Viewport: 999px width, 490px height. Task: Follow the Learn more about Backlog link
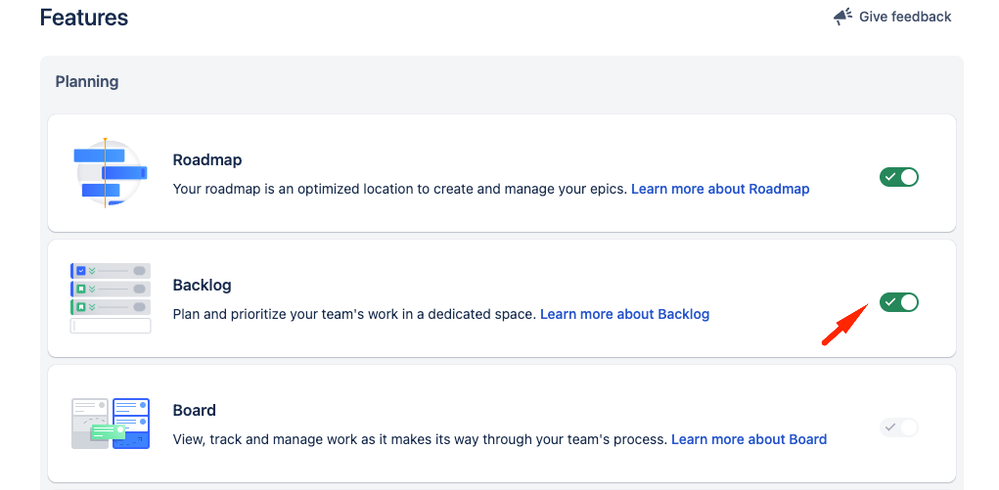[x=625, y=314]
